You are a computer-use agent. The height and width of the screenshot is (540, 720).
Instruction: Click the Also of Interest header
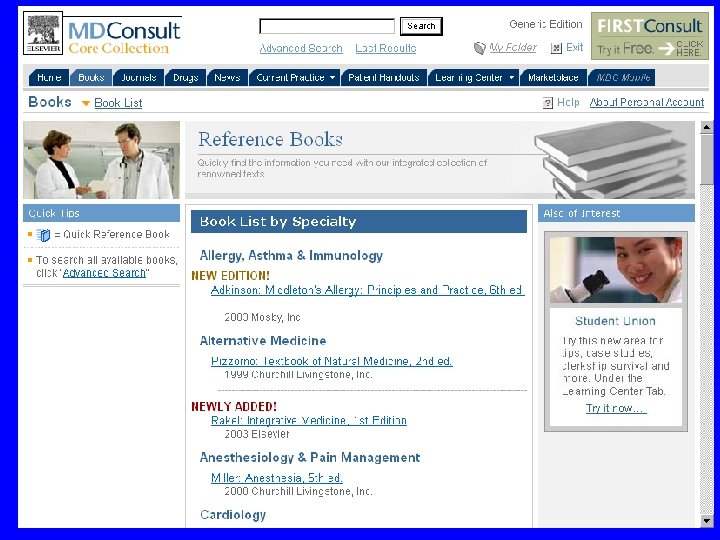[616, 214]
